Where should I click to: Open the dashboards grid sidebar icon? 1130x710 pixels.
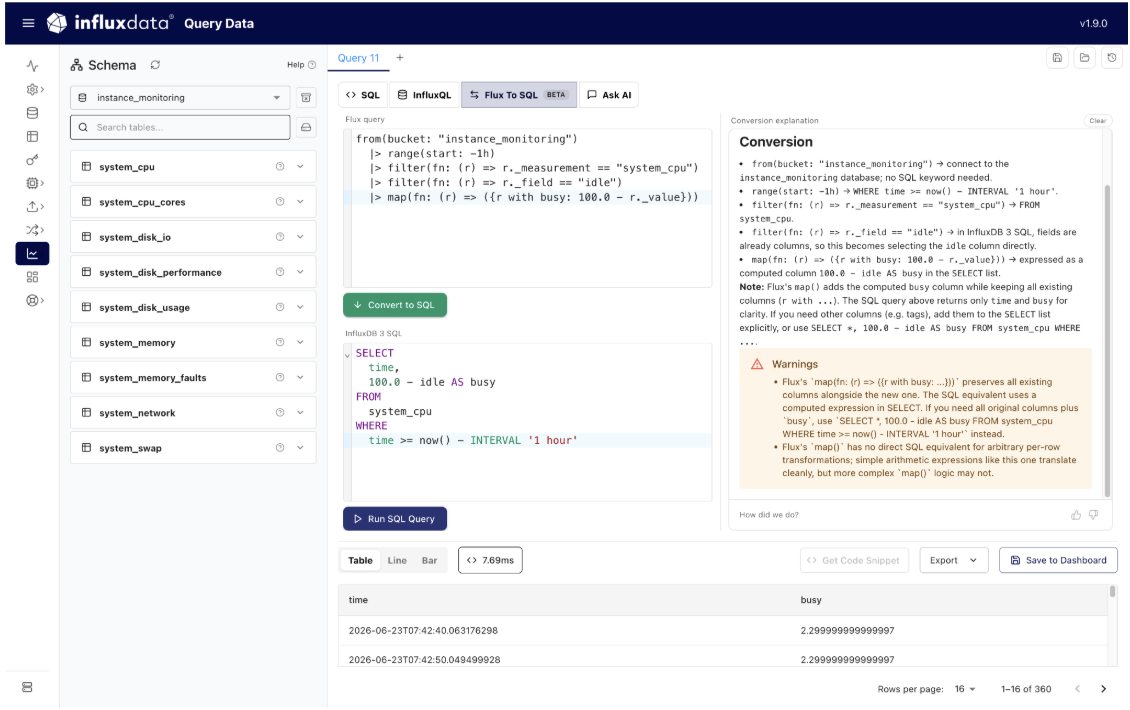[x=32, y=277]
